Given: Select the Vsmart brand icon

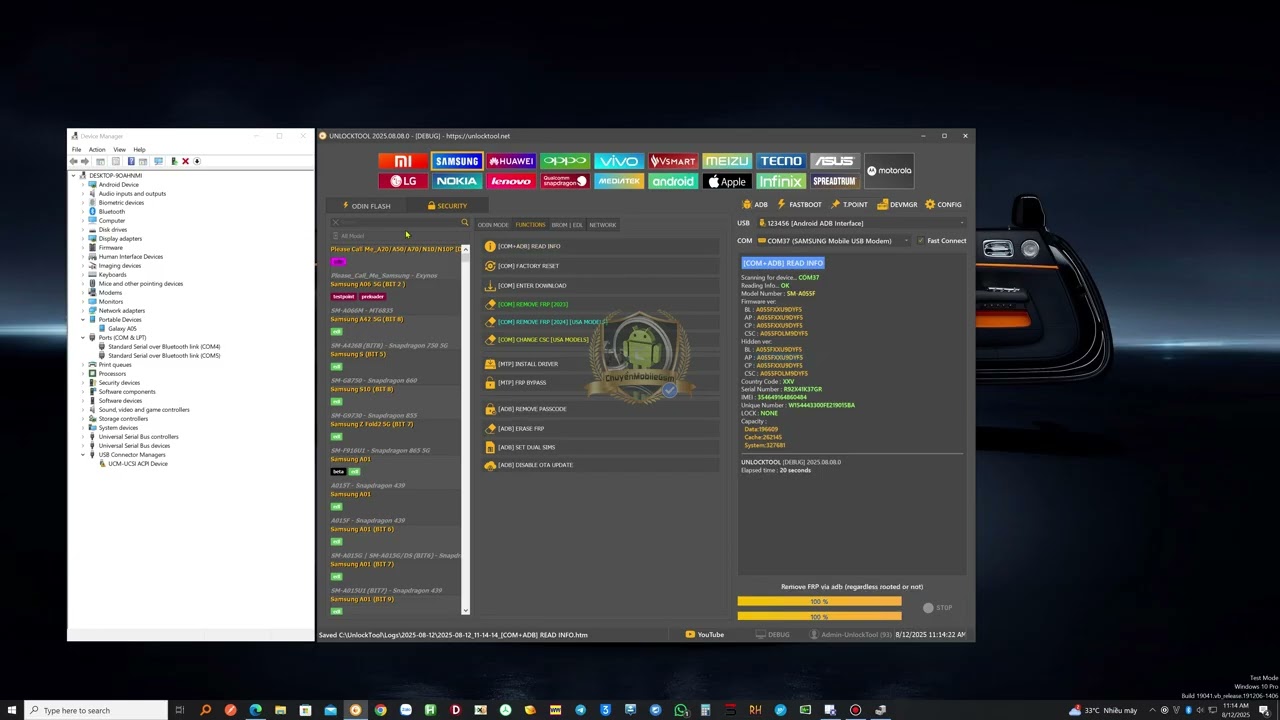Looking at the screenshot, I should coord(673,161).
